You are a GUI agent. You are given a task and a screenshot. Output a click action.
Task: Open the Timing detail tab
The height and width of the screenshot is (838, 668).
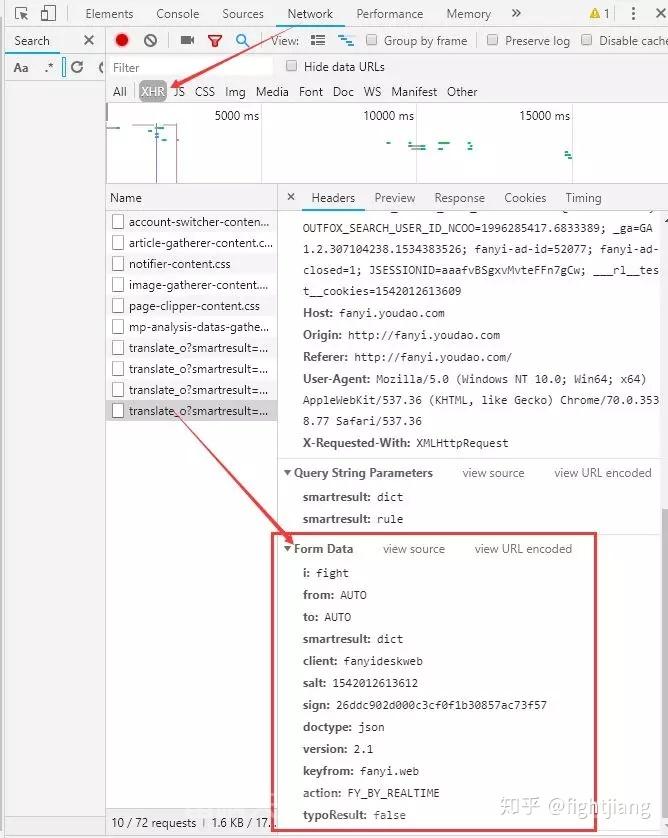[x=583, y=198]
